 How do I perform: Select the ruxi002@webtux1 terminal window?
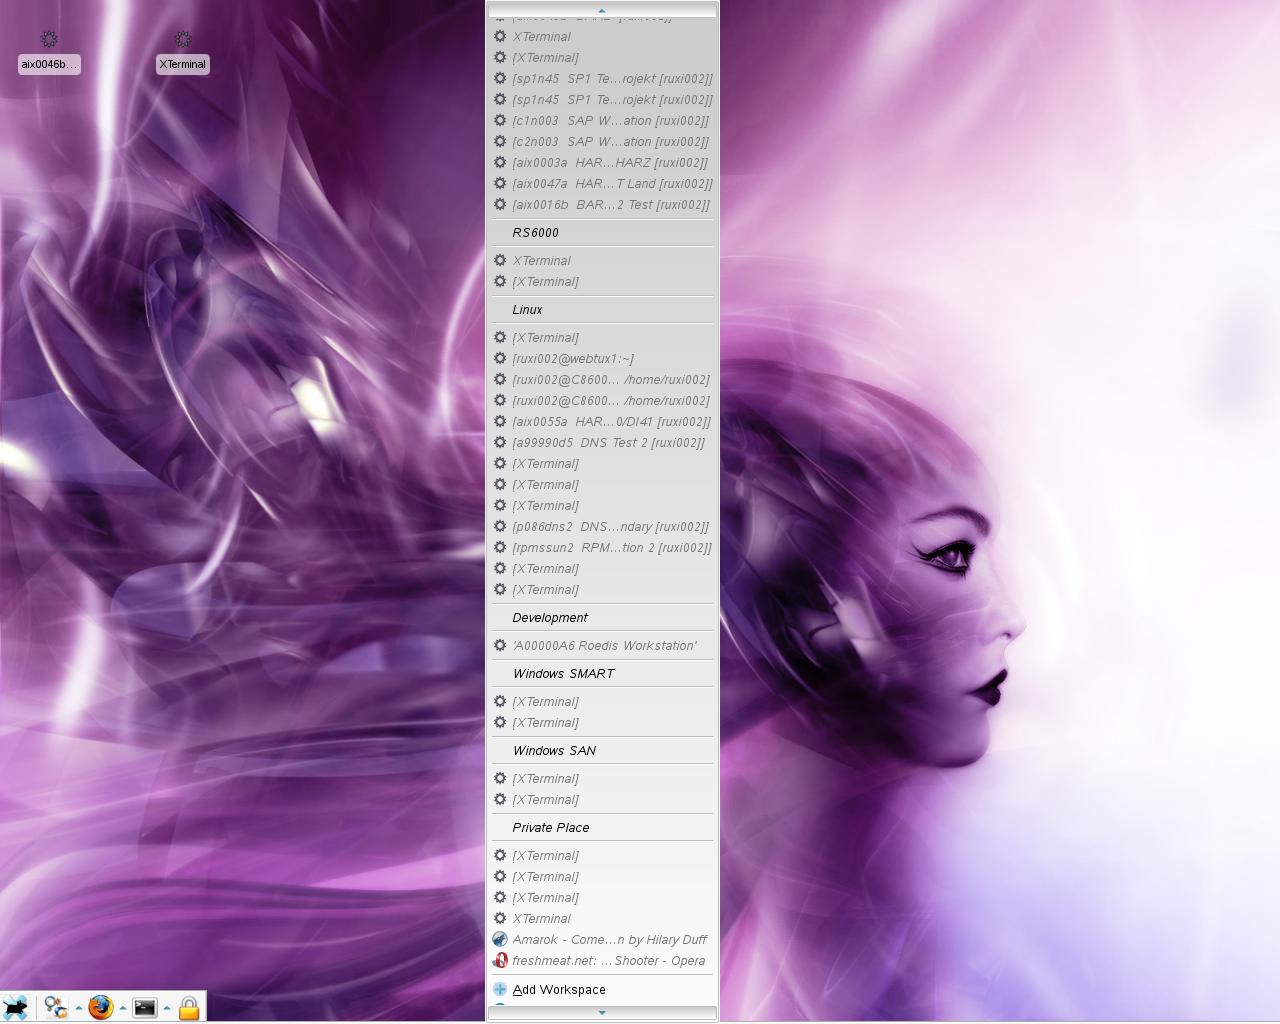[x=572, y=358]
